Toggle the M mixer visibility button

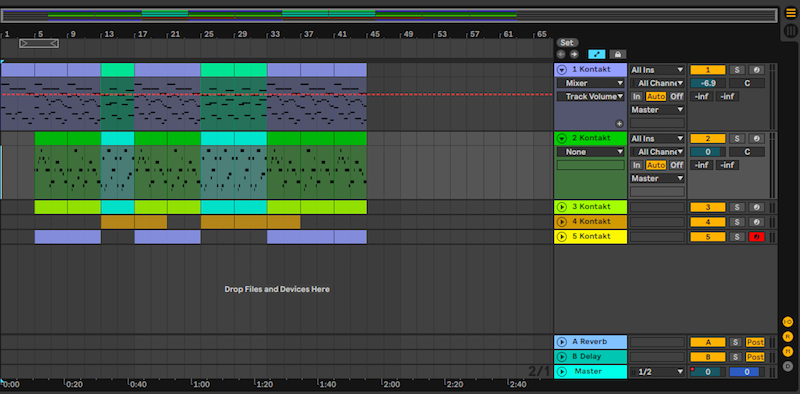(788, 351)
